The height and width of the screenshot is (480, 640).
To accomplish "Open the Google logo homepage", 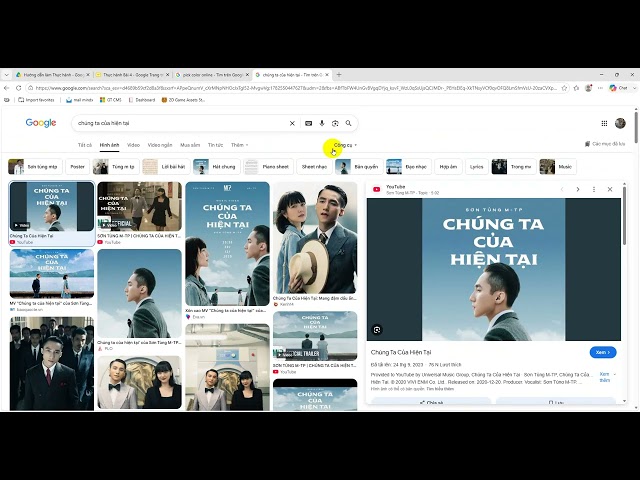I will click(41, 123).
